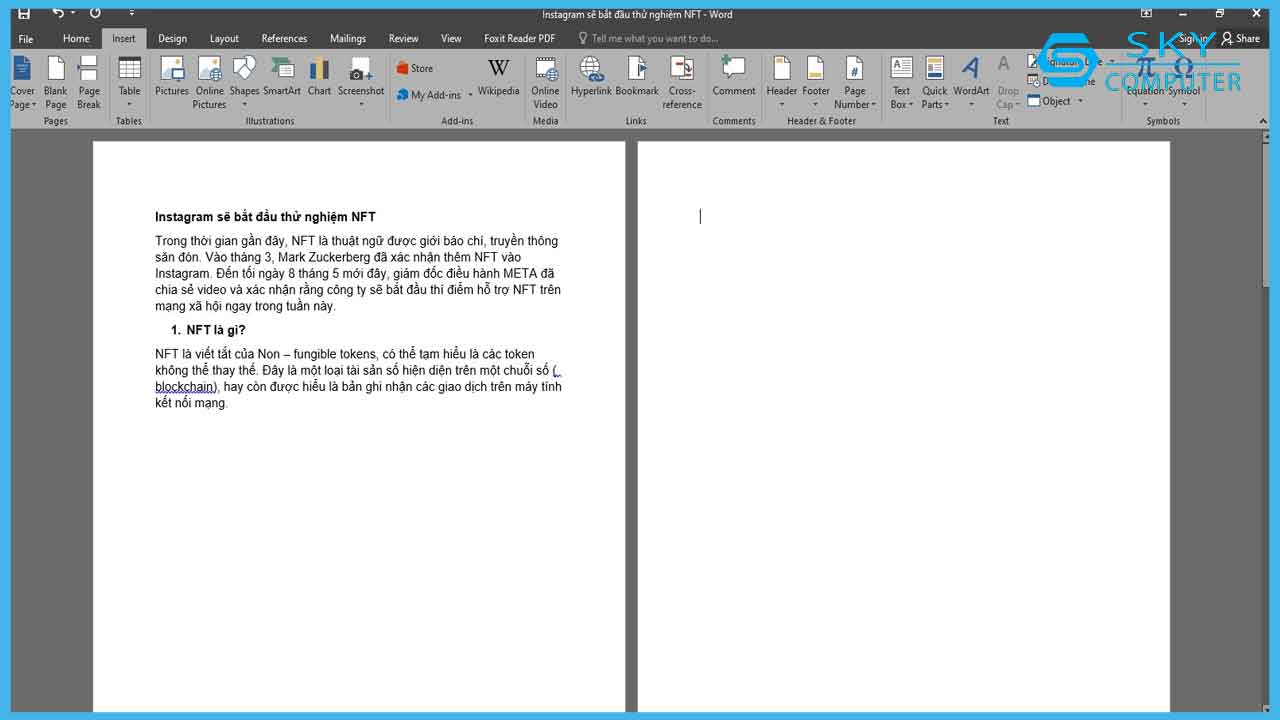Add a Bookmark

pos(637,77)
